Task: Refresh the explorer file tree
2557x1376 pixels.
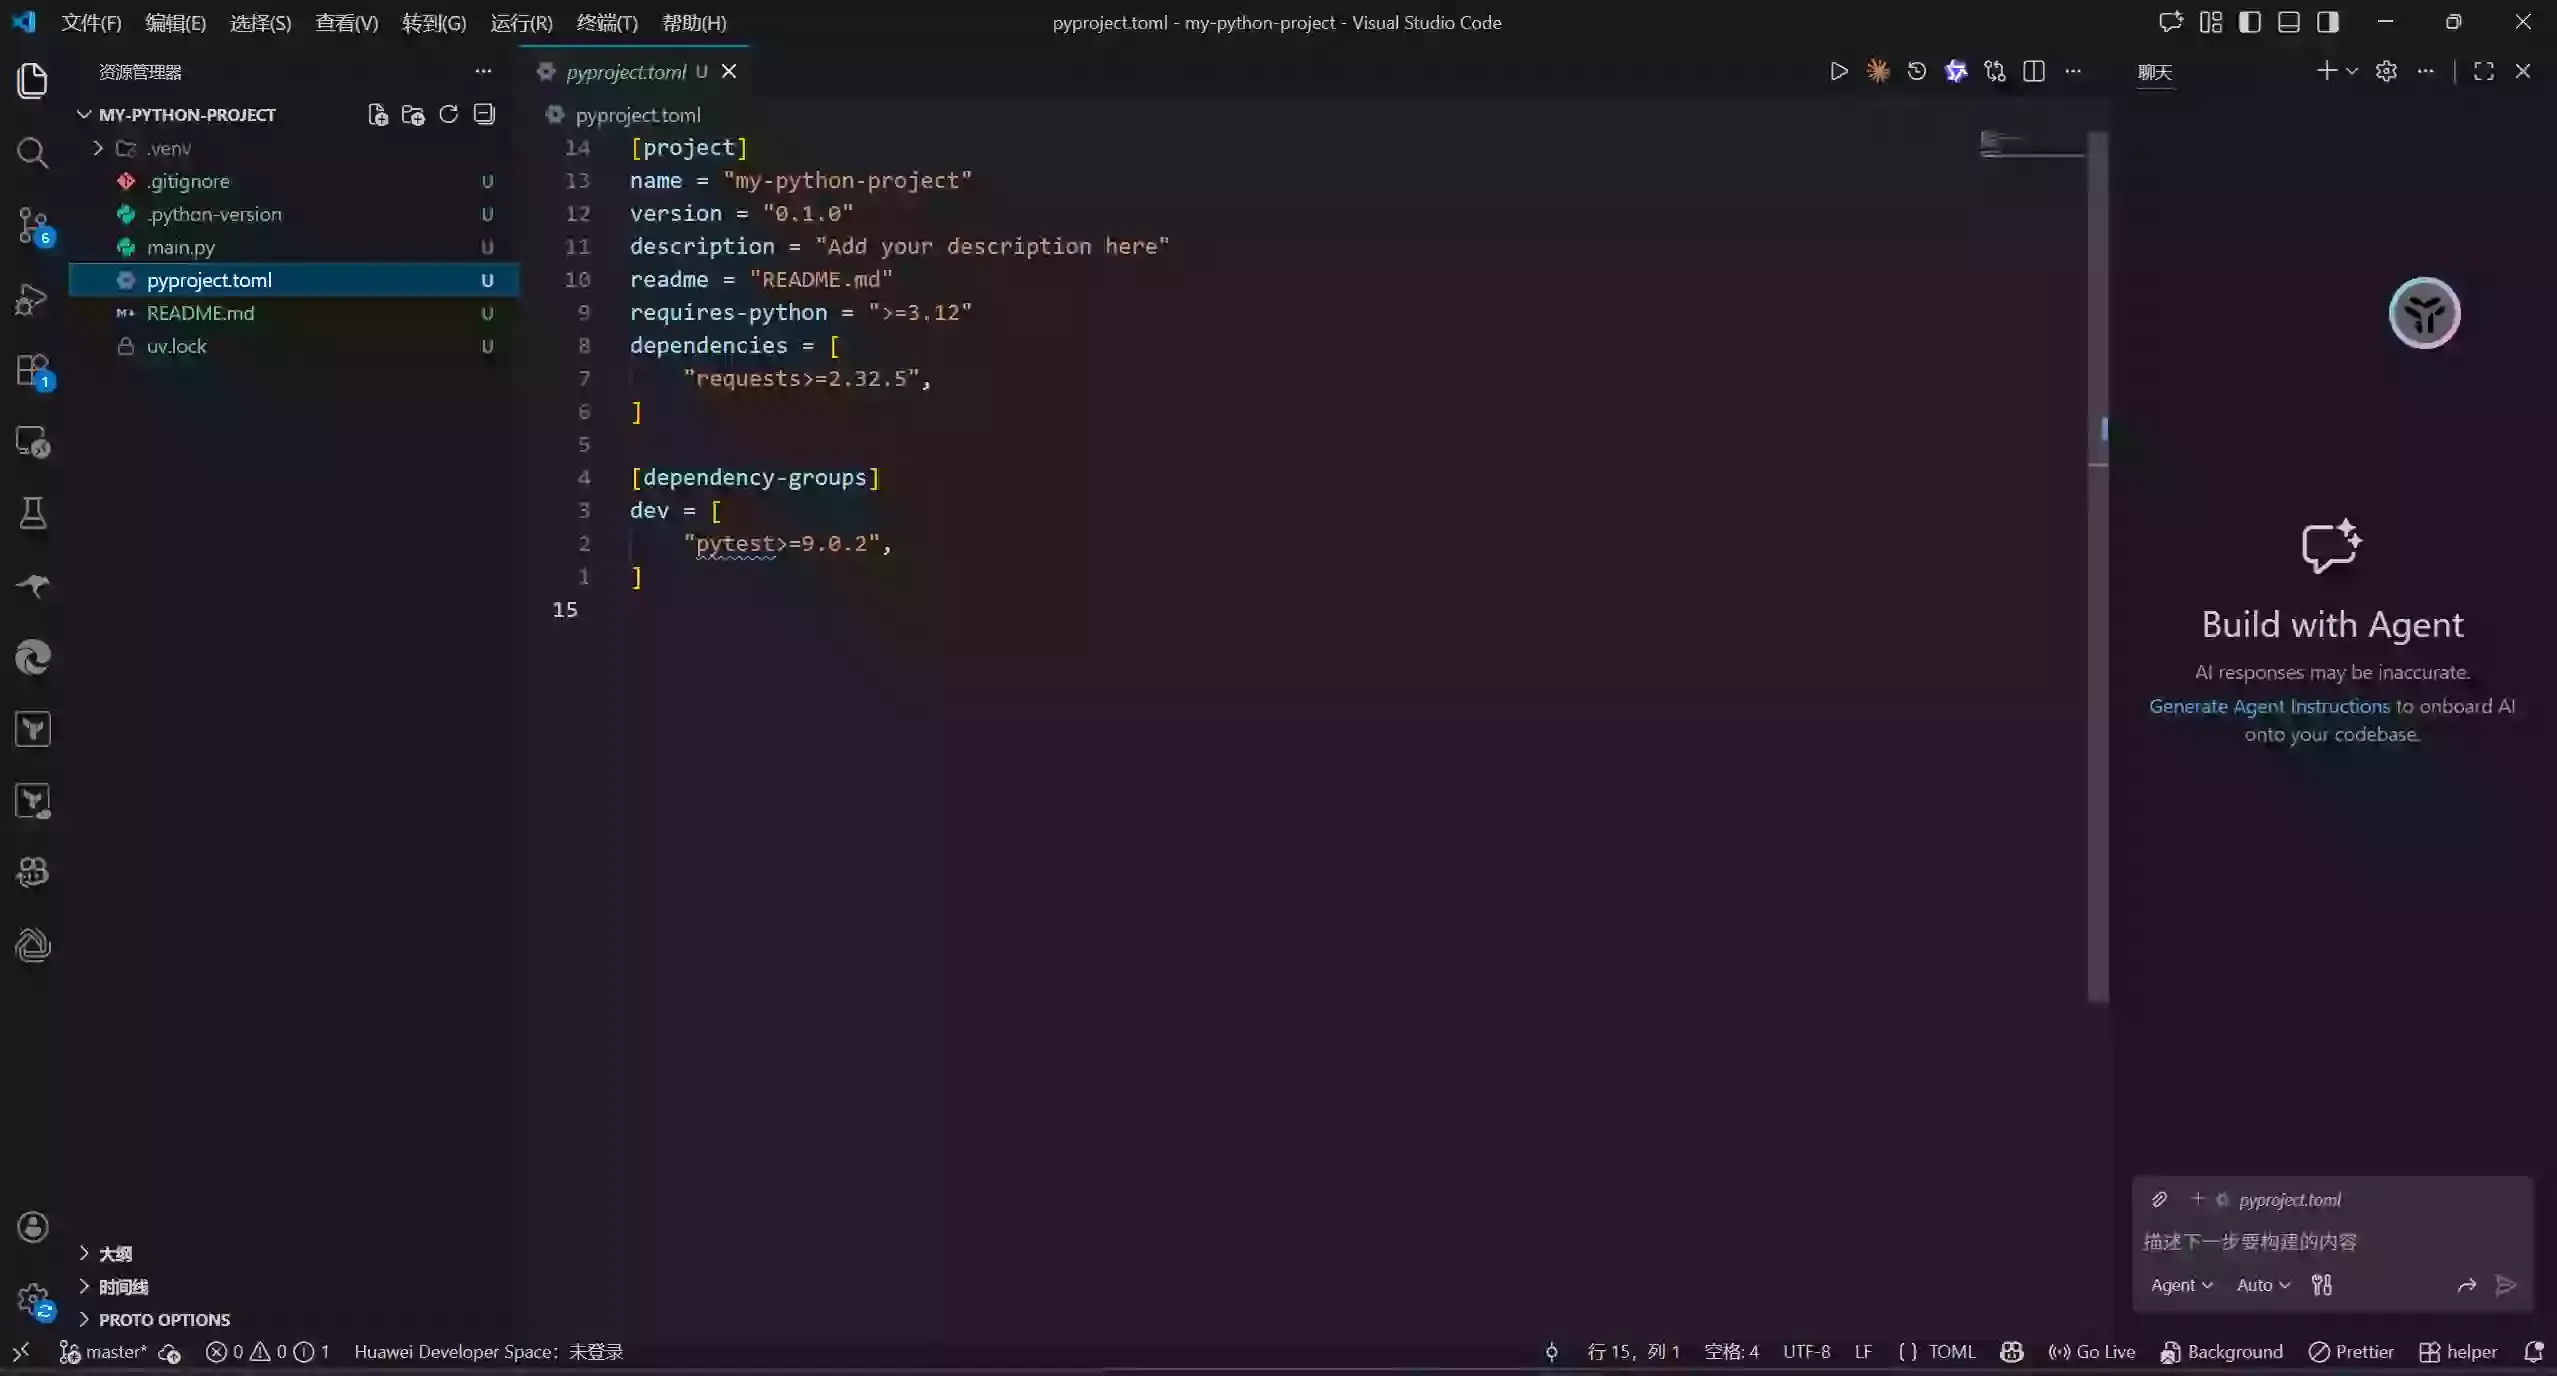Action: (449, 115)
